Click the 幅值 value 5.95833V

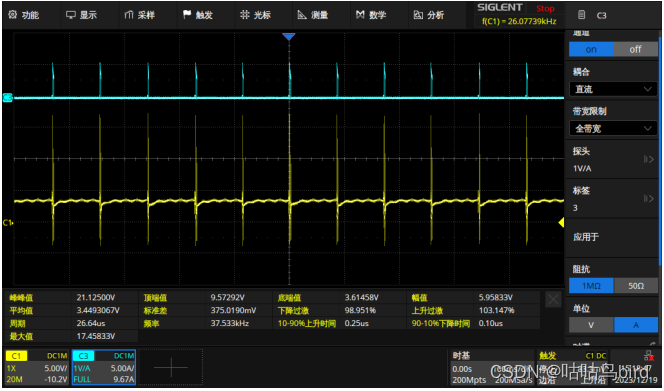(x=495, y=298)
